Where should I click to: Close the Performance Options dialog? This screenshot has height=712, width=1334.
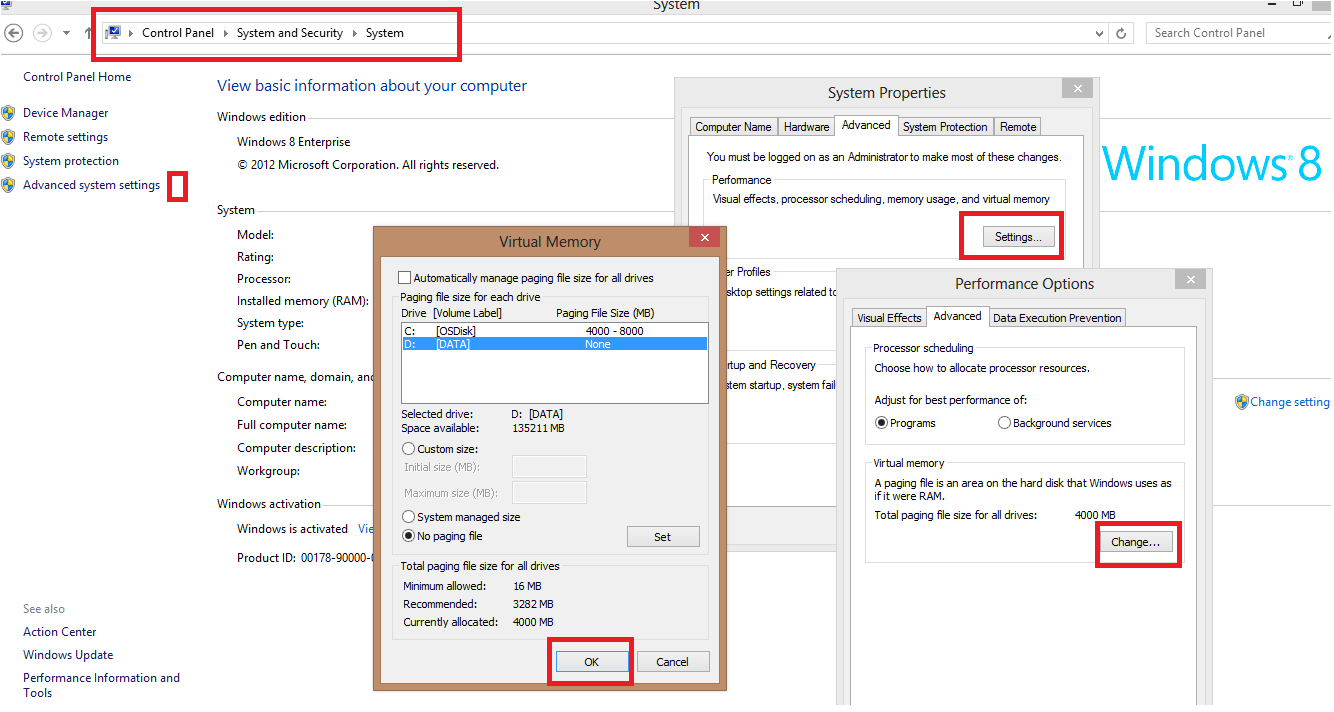click(1191, 280)
